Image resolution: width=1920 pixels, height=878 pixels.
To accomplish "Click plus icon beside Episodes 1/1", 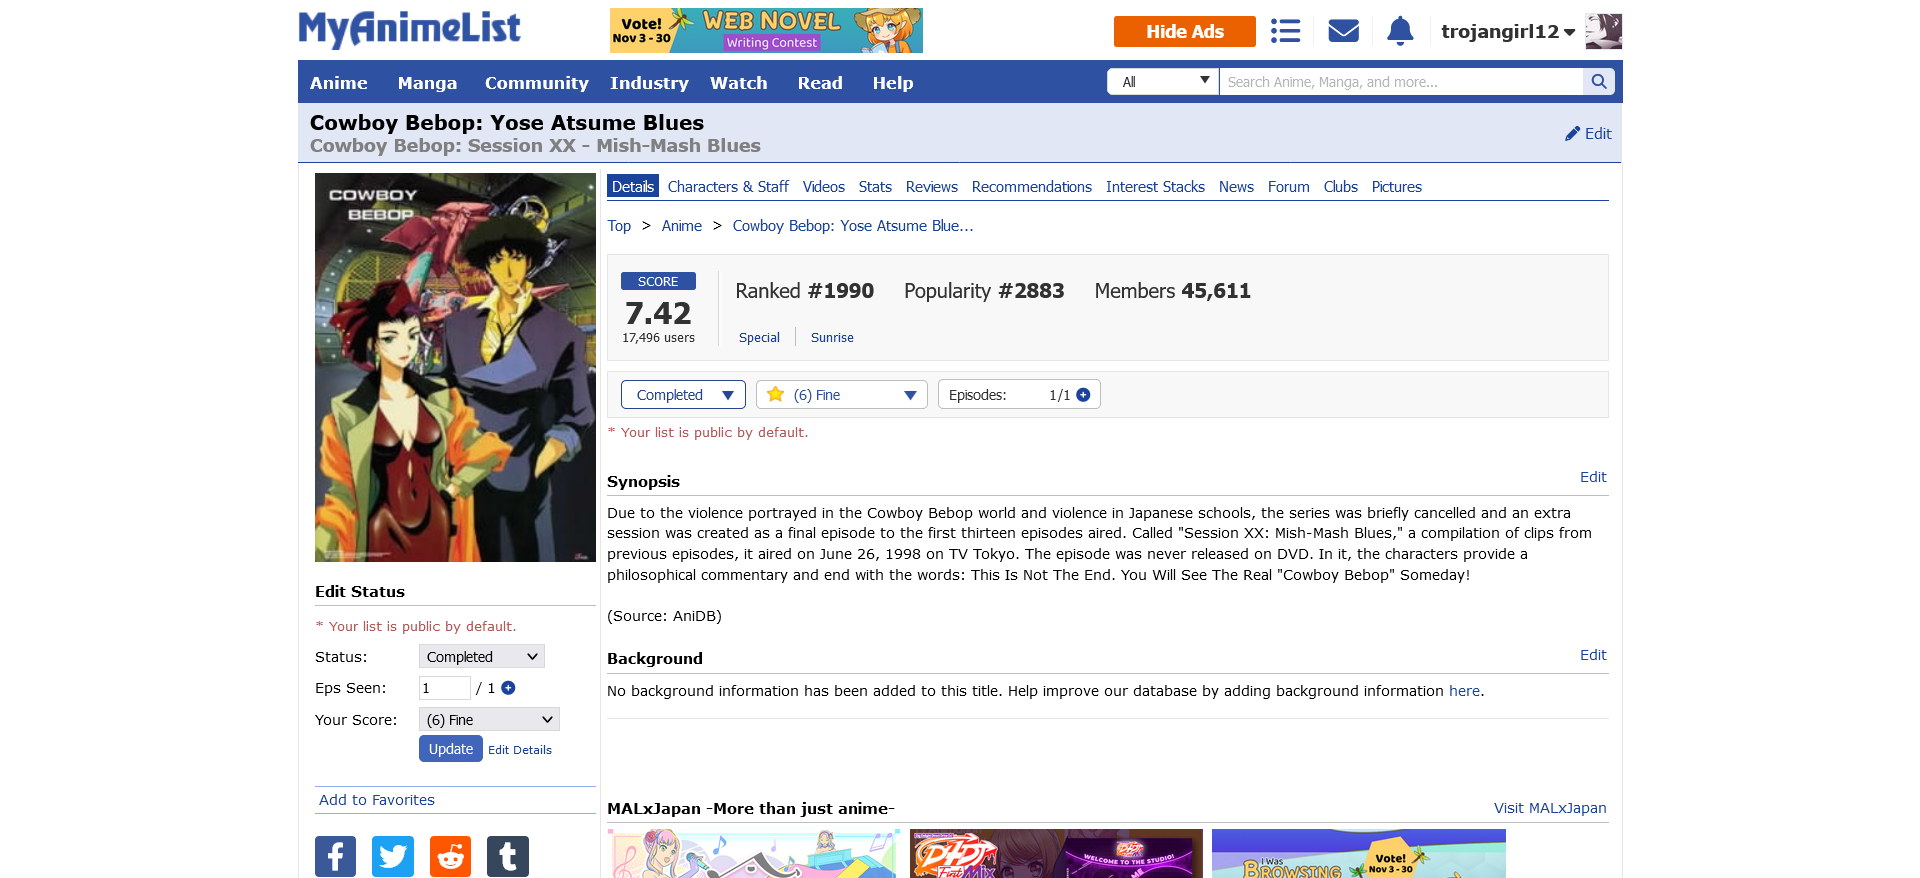I will click(1083, 395).
